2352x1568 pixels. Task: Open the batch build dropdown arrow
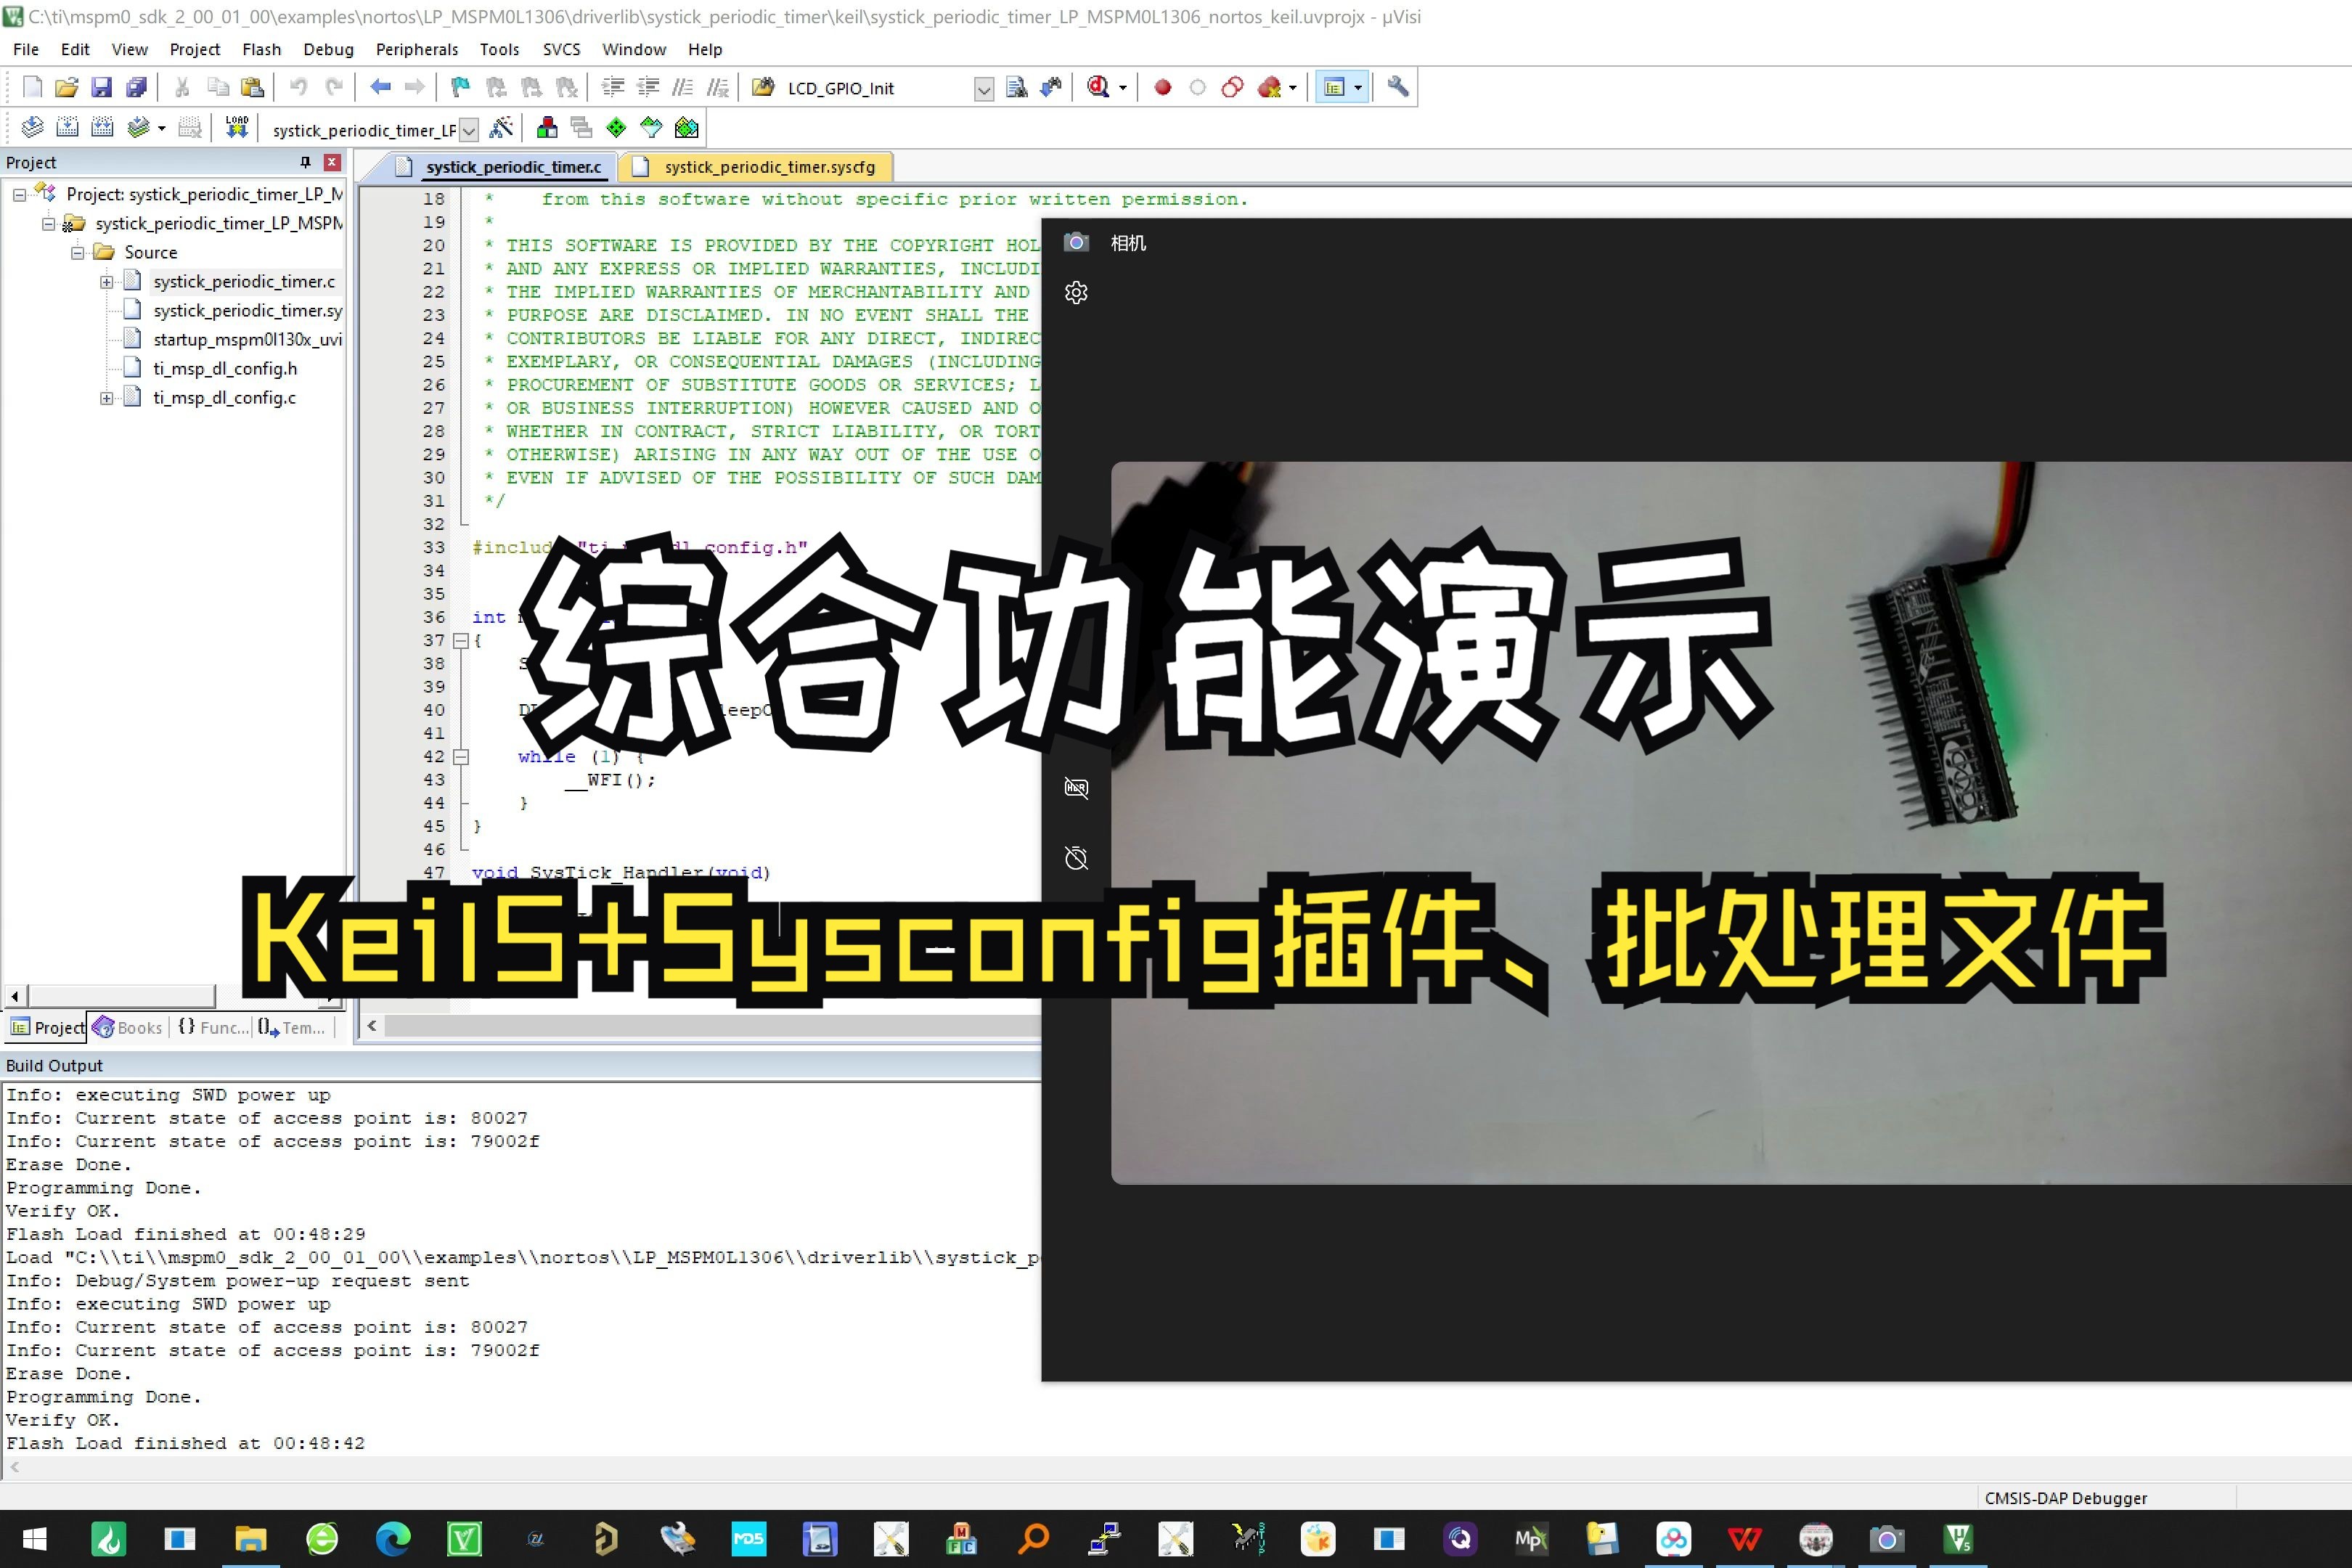161,128
